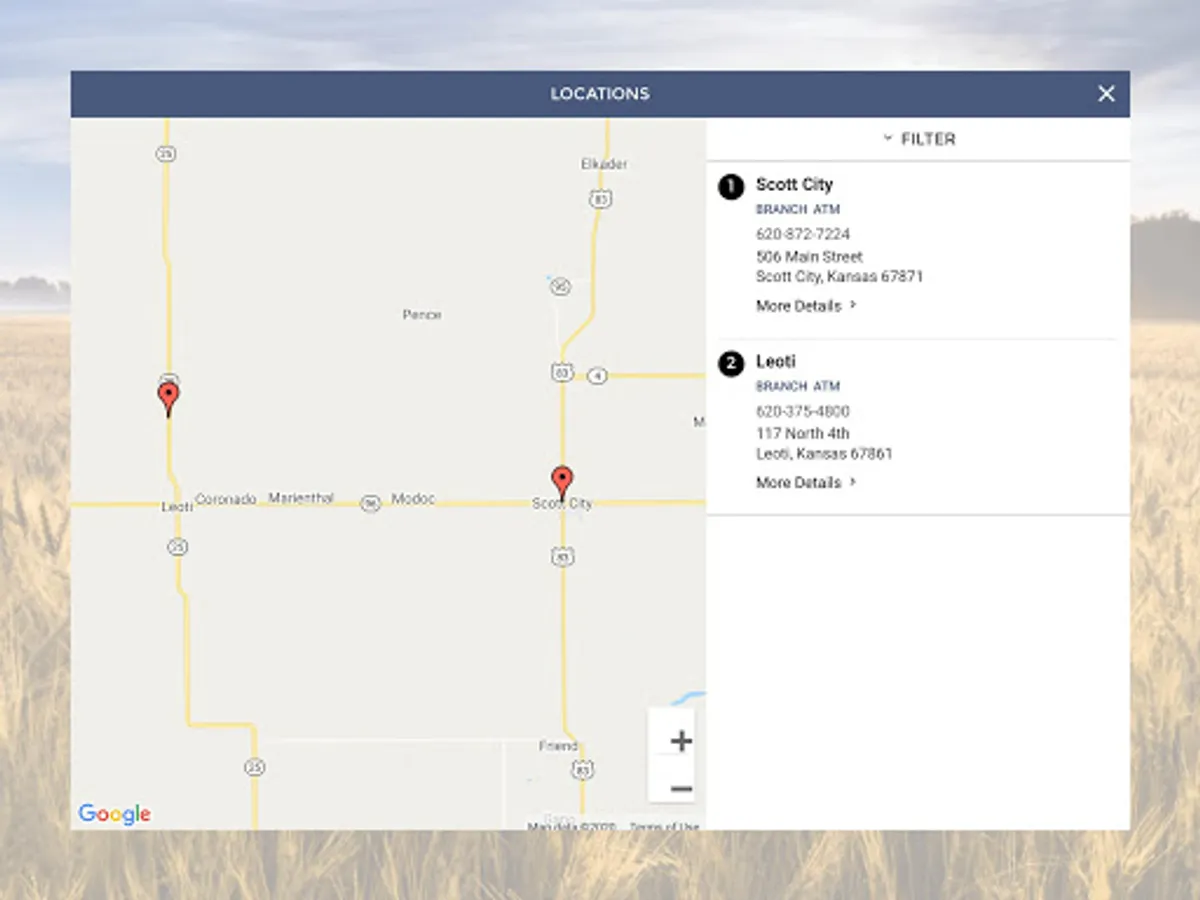
Task: Click the Coronado label on map
Action: pyautogui.click(x=226, y=498)
